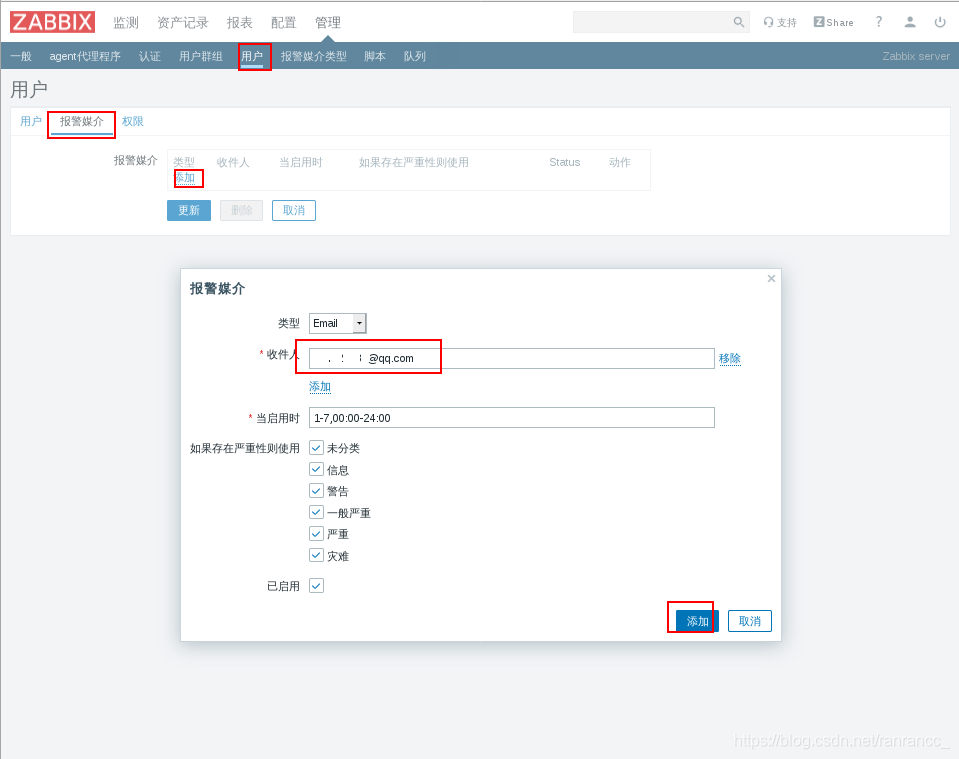
Task: Click 添加 link under recipient field
Action: 320,387
